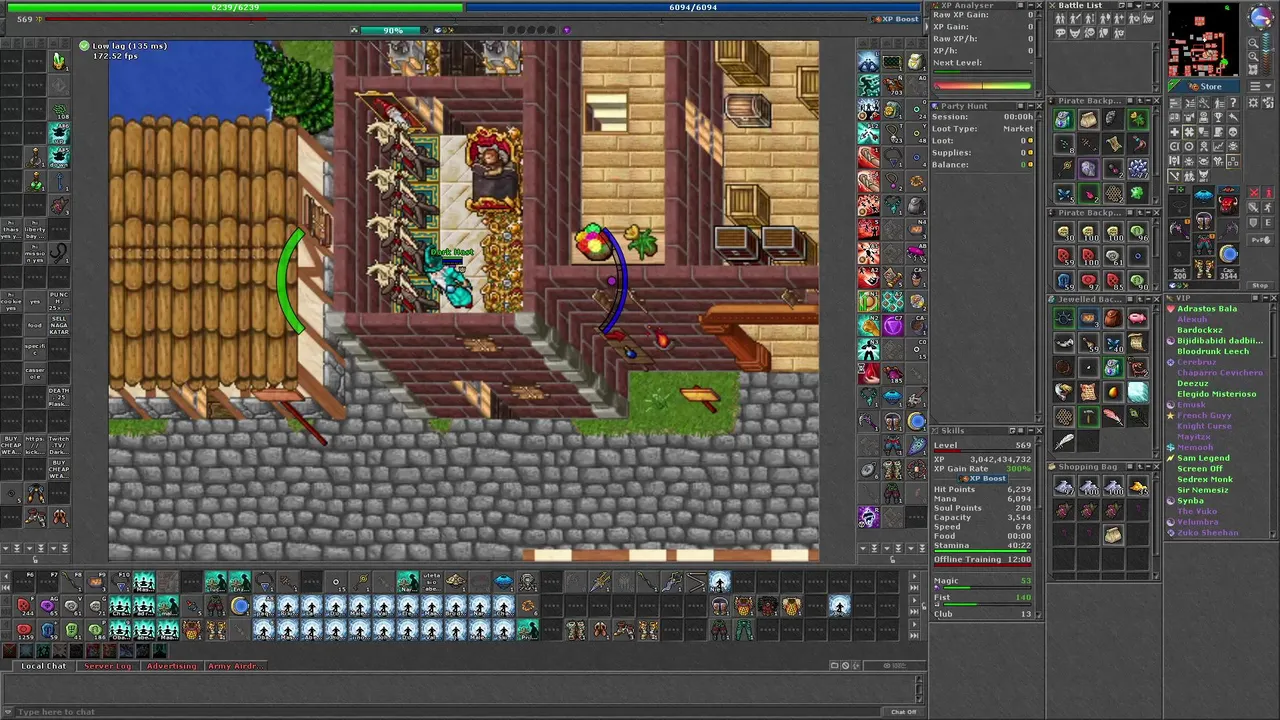Toggle the red standing figure combat button
Screen dimensions: 1280x720
tap(1268, 192)
